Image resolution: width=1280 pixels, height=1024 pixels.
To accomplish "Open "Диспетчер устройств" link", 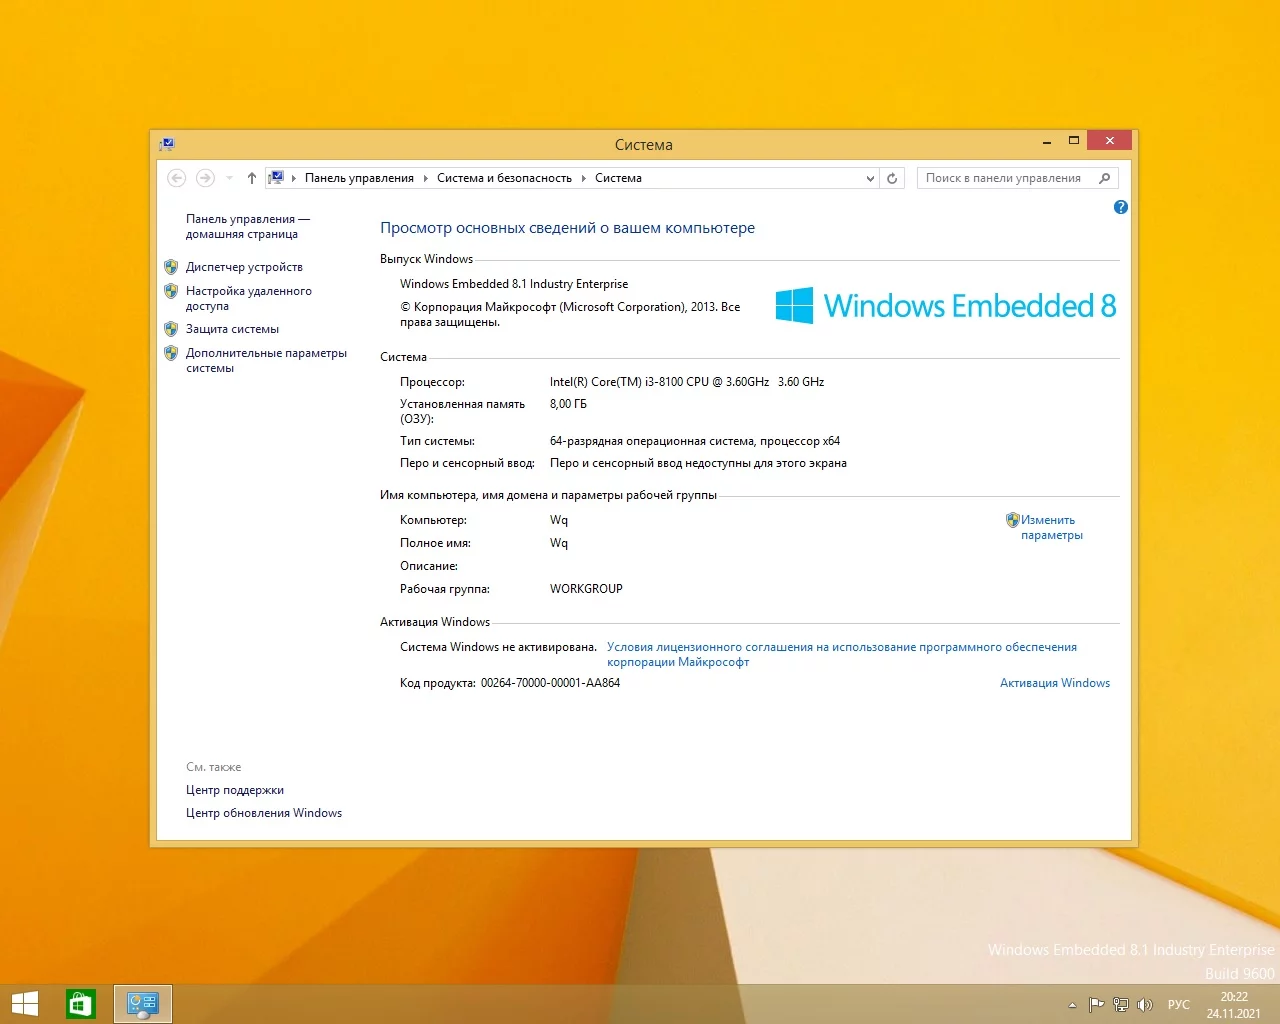I will pos(244,267).
